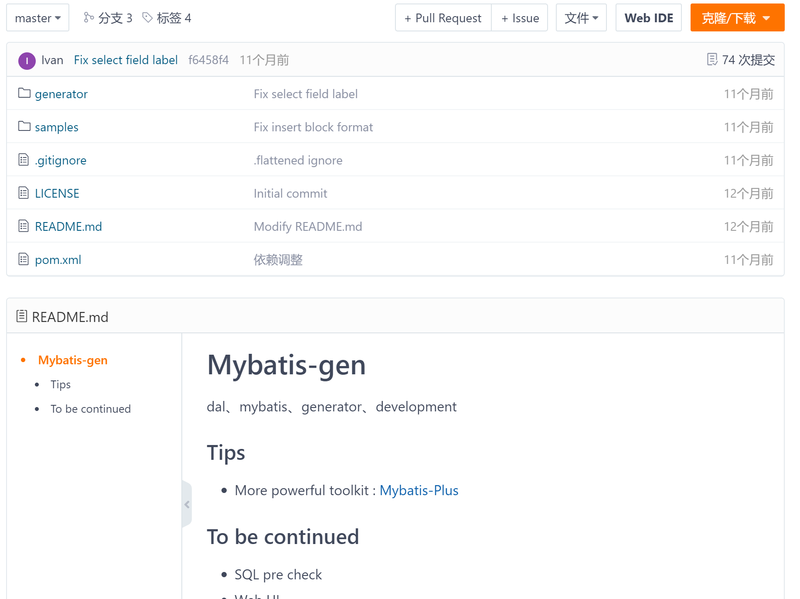The height and width of the screenshot is (599, 800).
Task: Click the README.md panel header icon
Action: click(x=21, y=316)
